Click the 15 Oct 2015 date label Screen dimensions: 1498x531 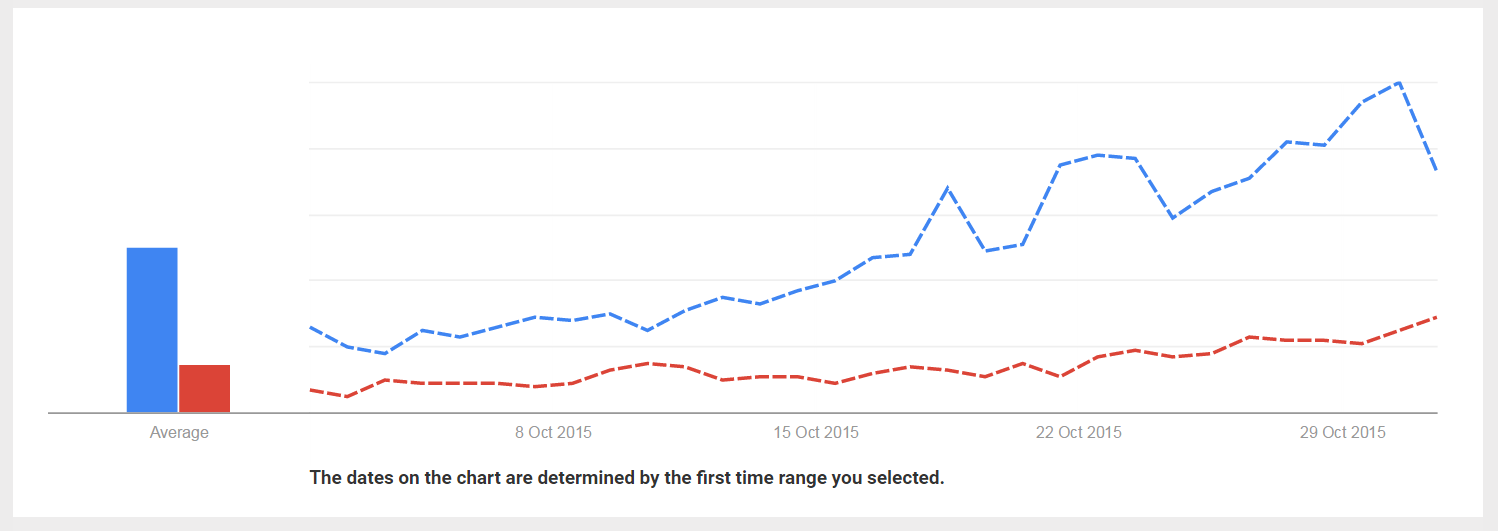tap(816, 433)
